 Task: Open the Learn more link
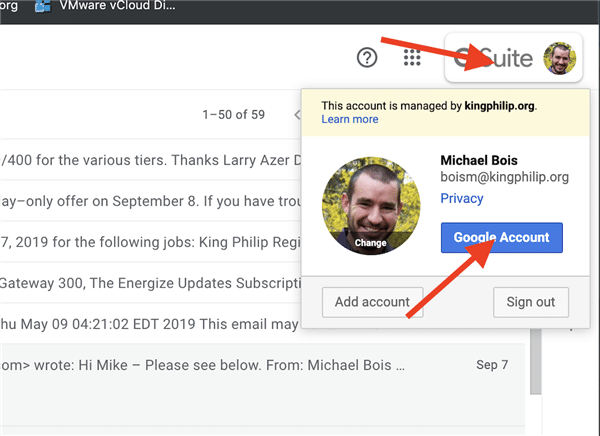pos(350,119)
